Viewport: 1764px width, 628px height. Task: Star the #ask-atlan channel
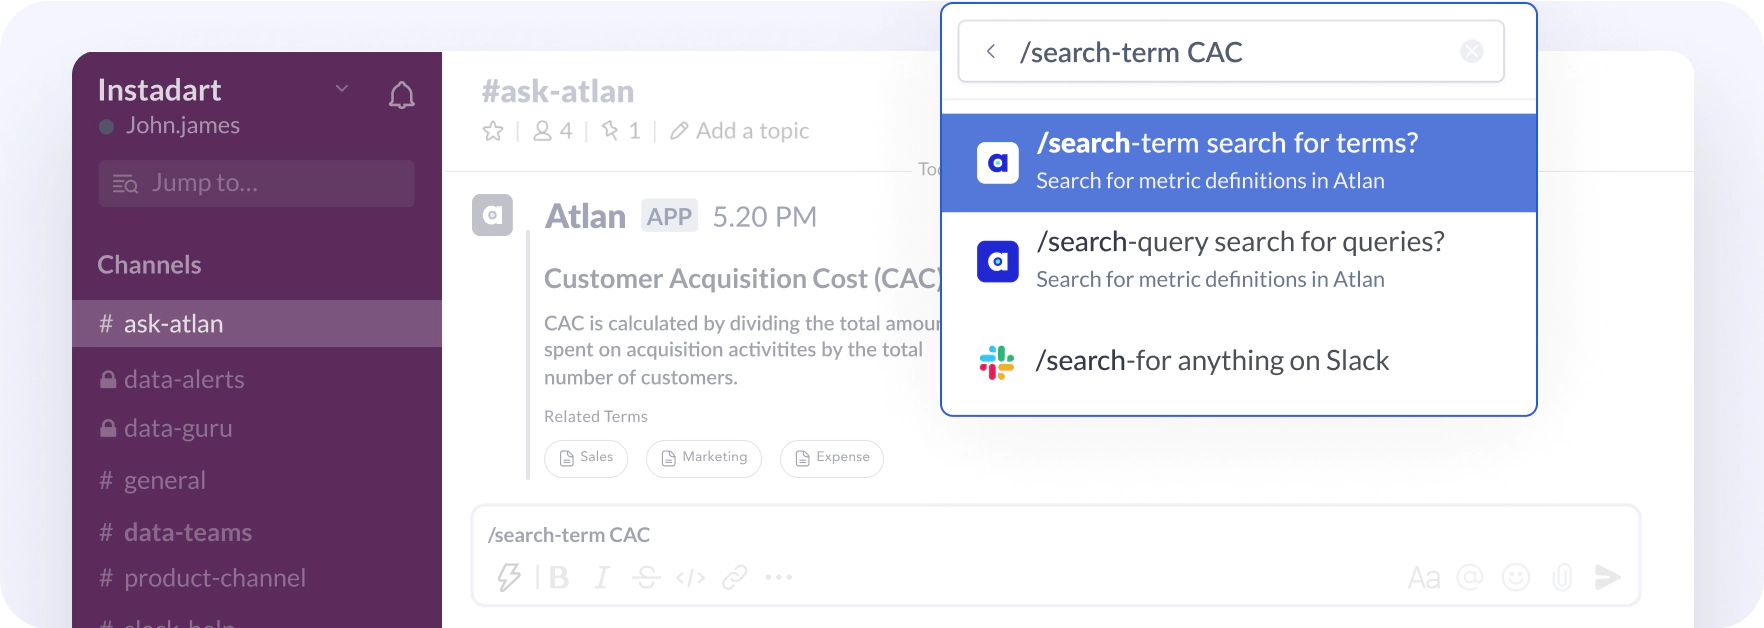[x=493, y=131]
